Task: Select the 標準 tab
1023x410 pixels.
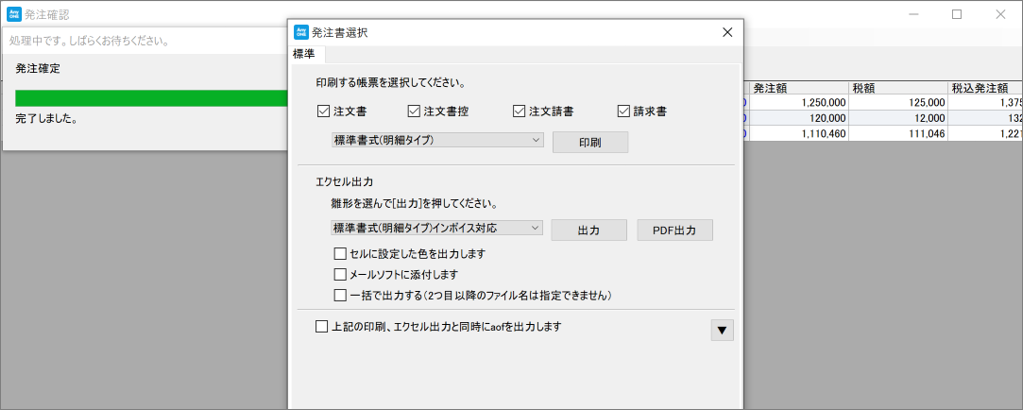Action: (x=304, y=53)
